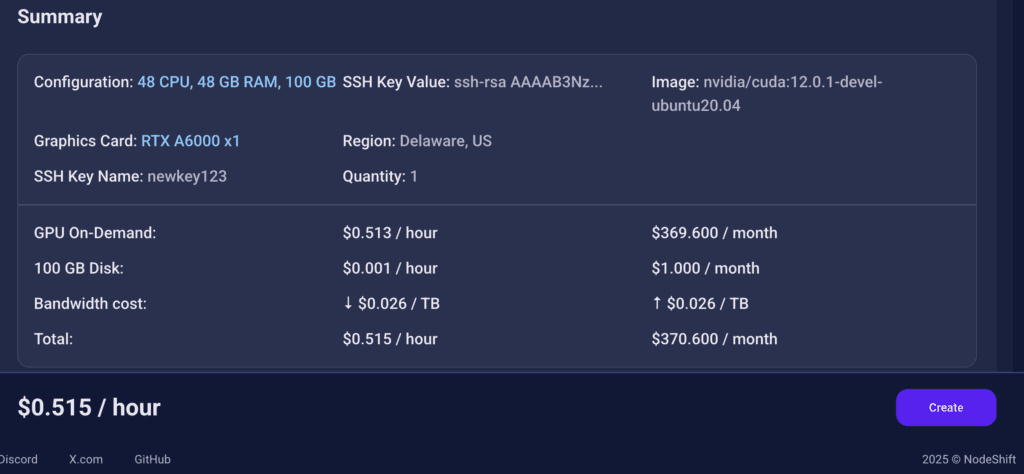The height and width of the screenshot is (474, 1024).
Task: Click the Quantity value 1
Action: click(413, 176)
